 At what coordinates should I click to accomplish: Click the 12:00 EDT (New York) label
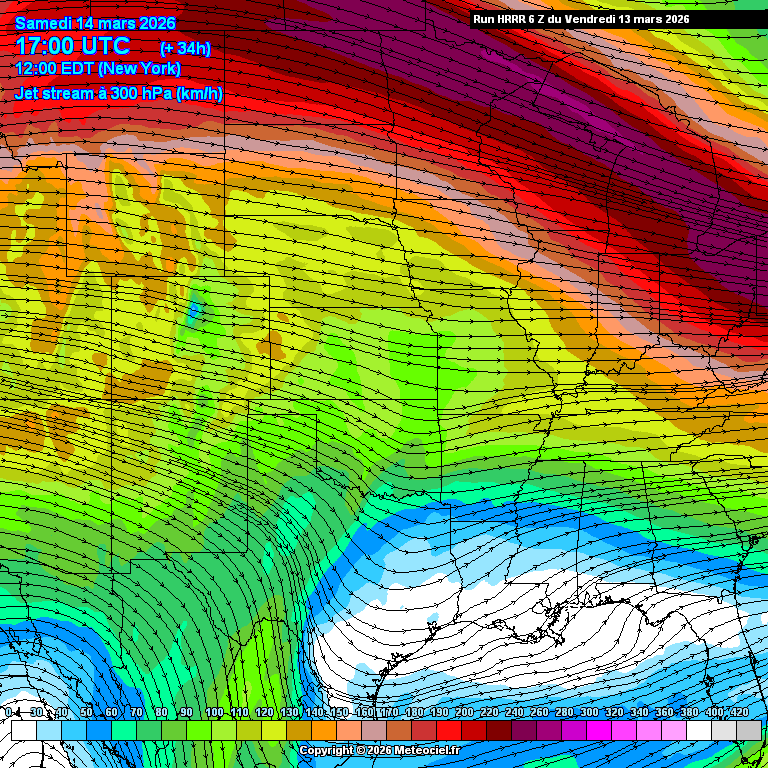coord(98,69)
